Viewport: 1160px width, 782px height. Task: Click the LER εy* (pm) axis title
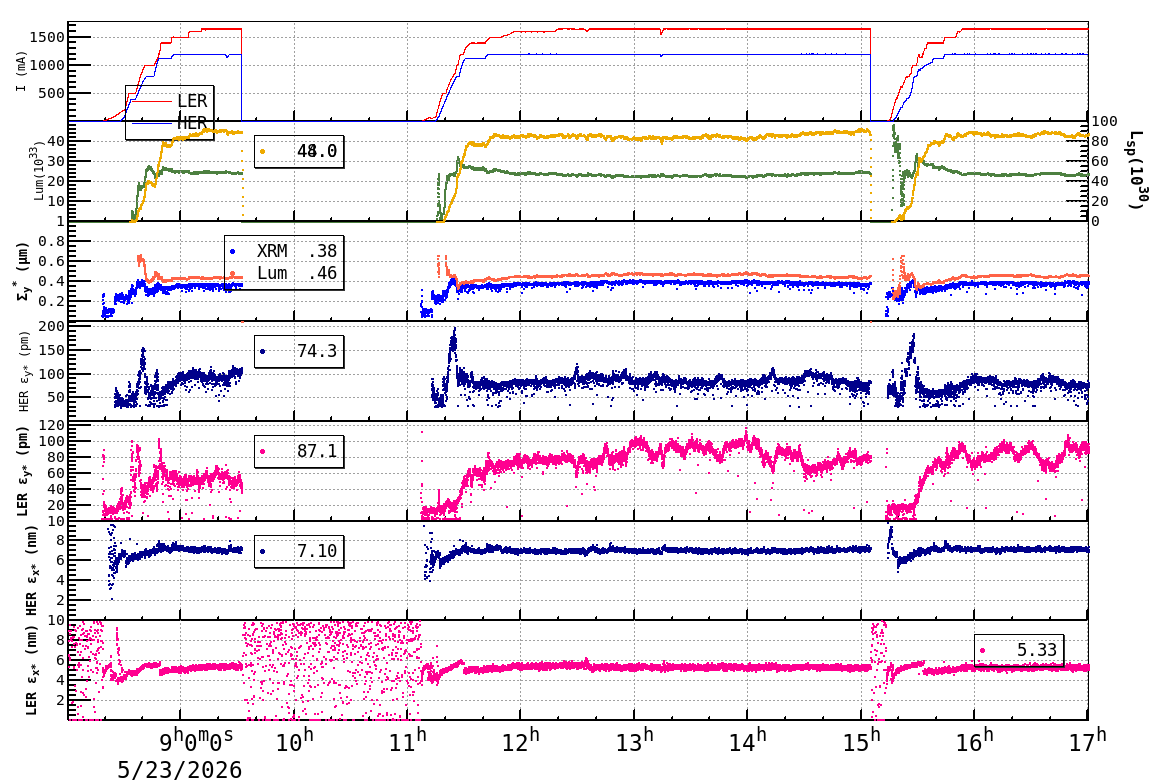coord(23,471)
